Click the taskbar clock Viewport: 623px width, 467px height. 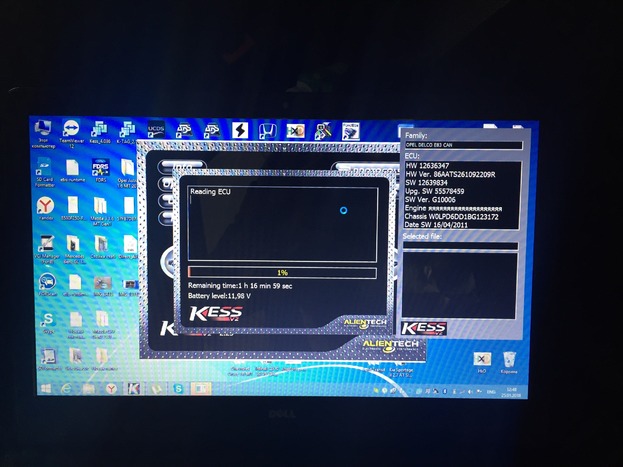click(512, 387)
